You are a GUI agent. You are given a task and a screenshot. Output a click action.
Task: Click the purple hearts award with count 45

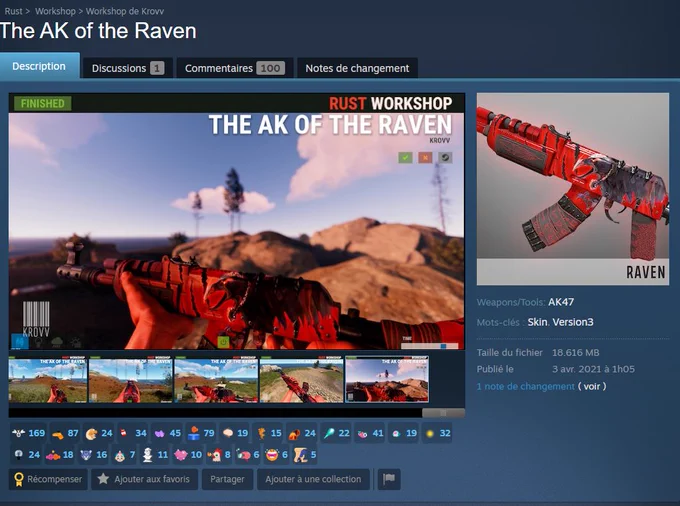pos(167,433)
